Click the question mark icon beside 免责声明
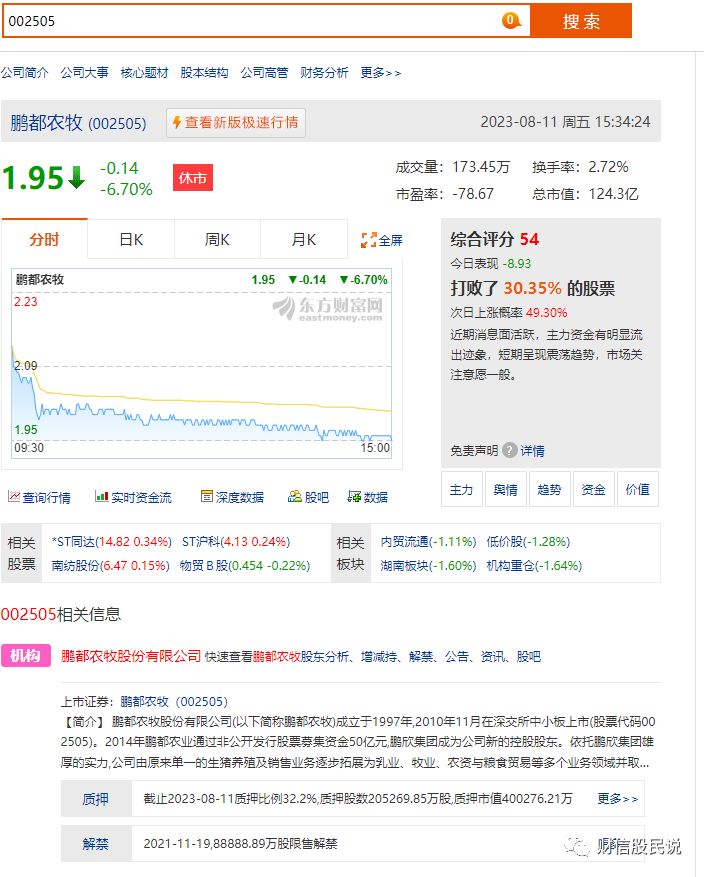704x877 pixels. coord(509,450)
